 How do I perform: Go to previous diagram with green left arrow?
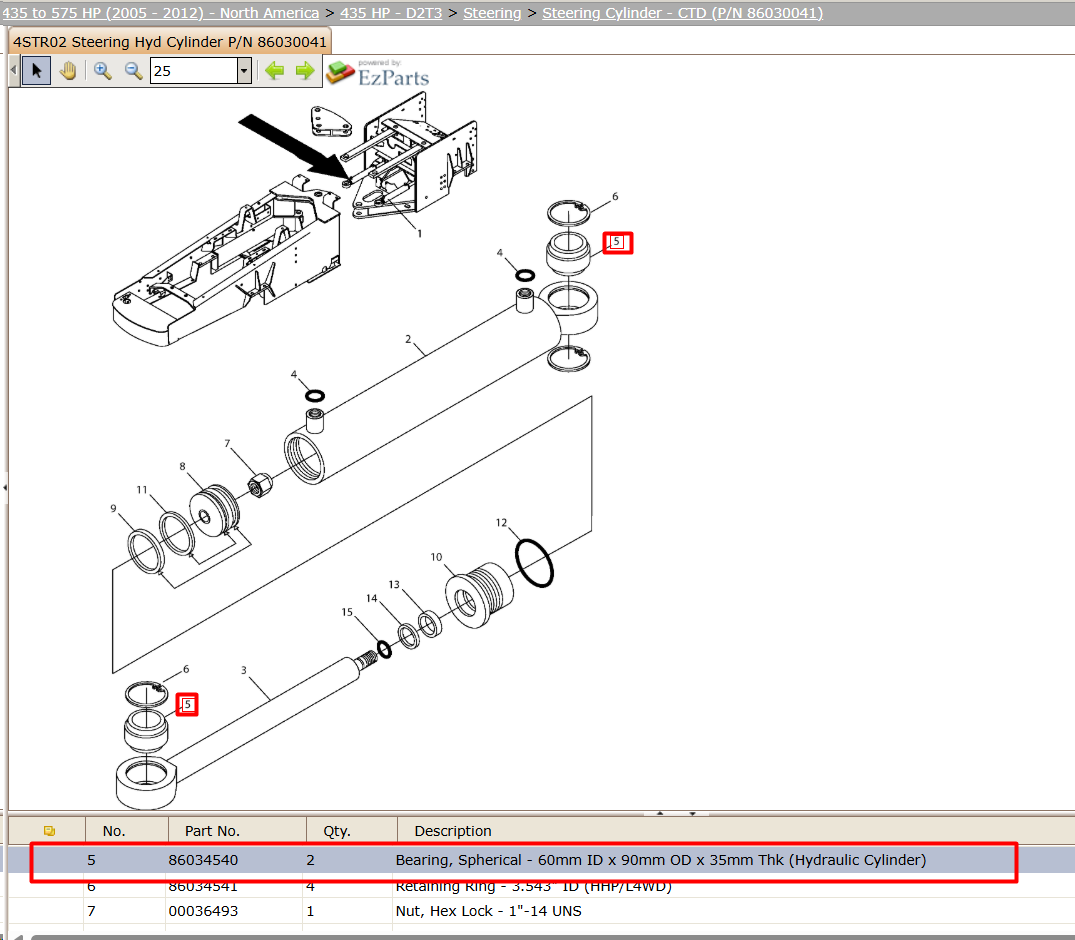pyautogui.click(x=275, y=71)
